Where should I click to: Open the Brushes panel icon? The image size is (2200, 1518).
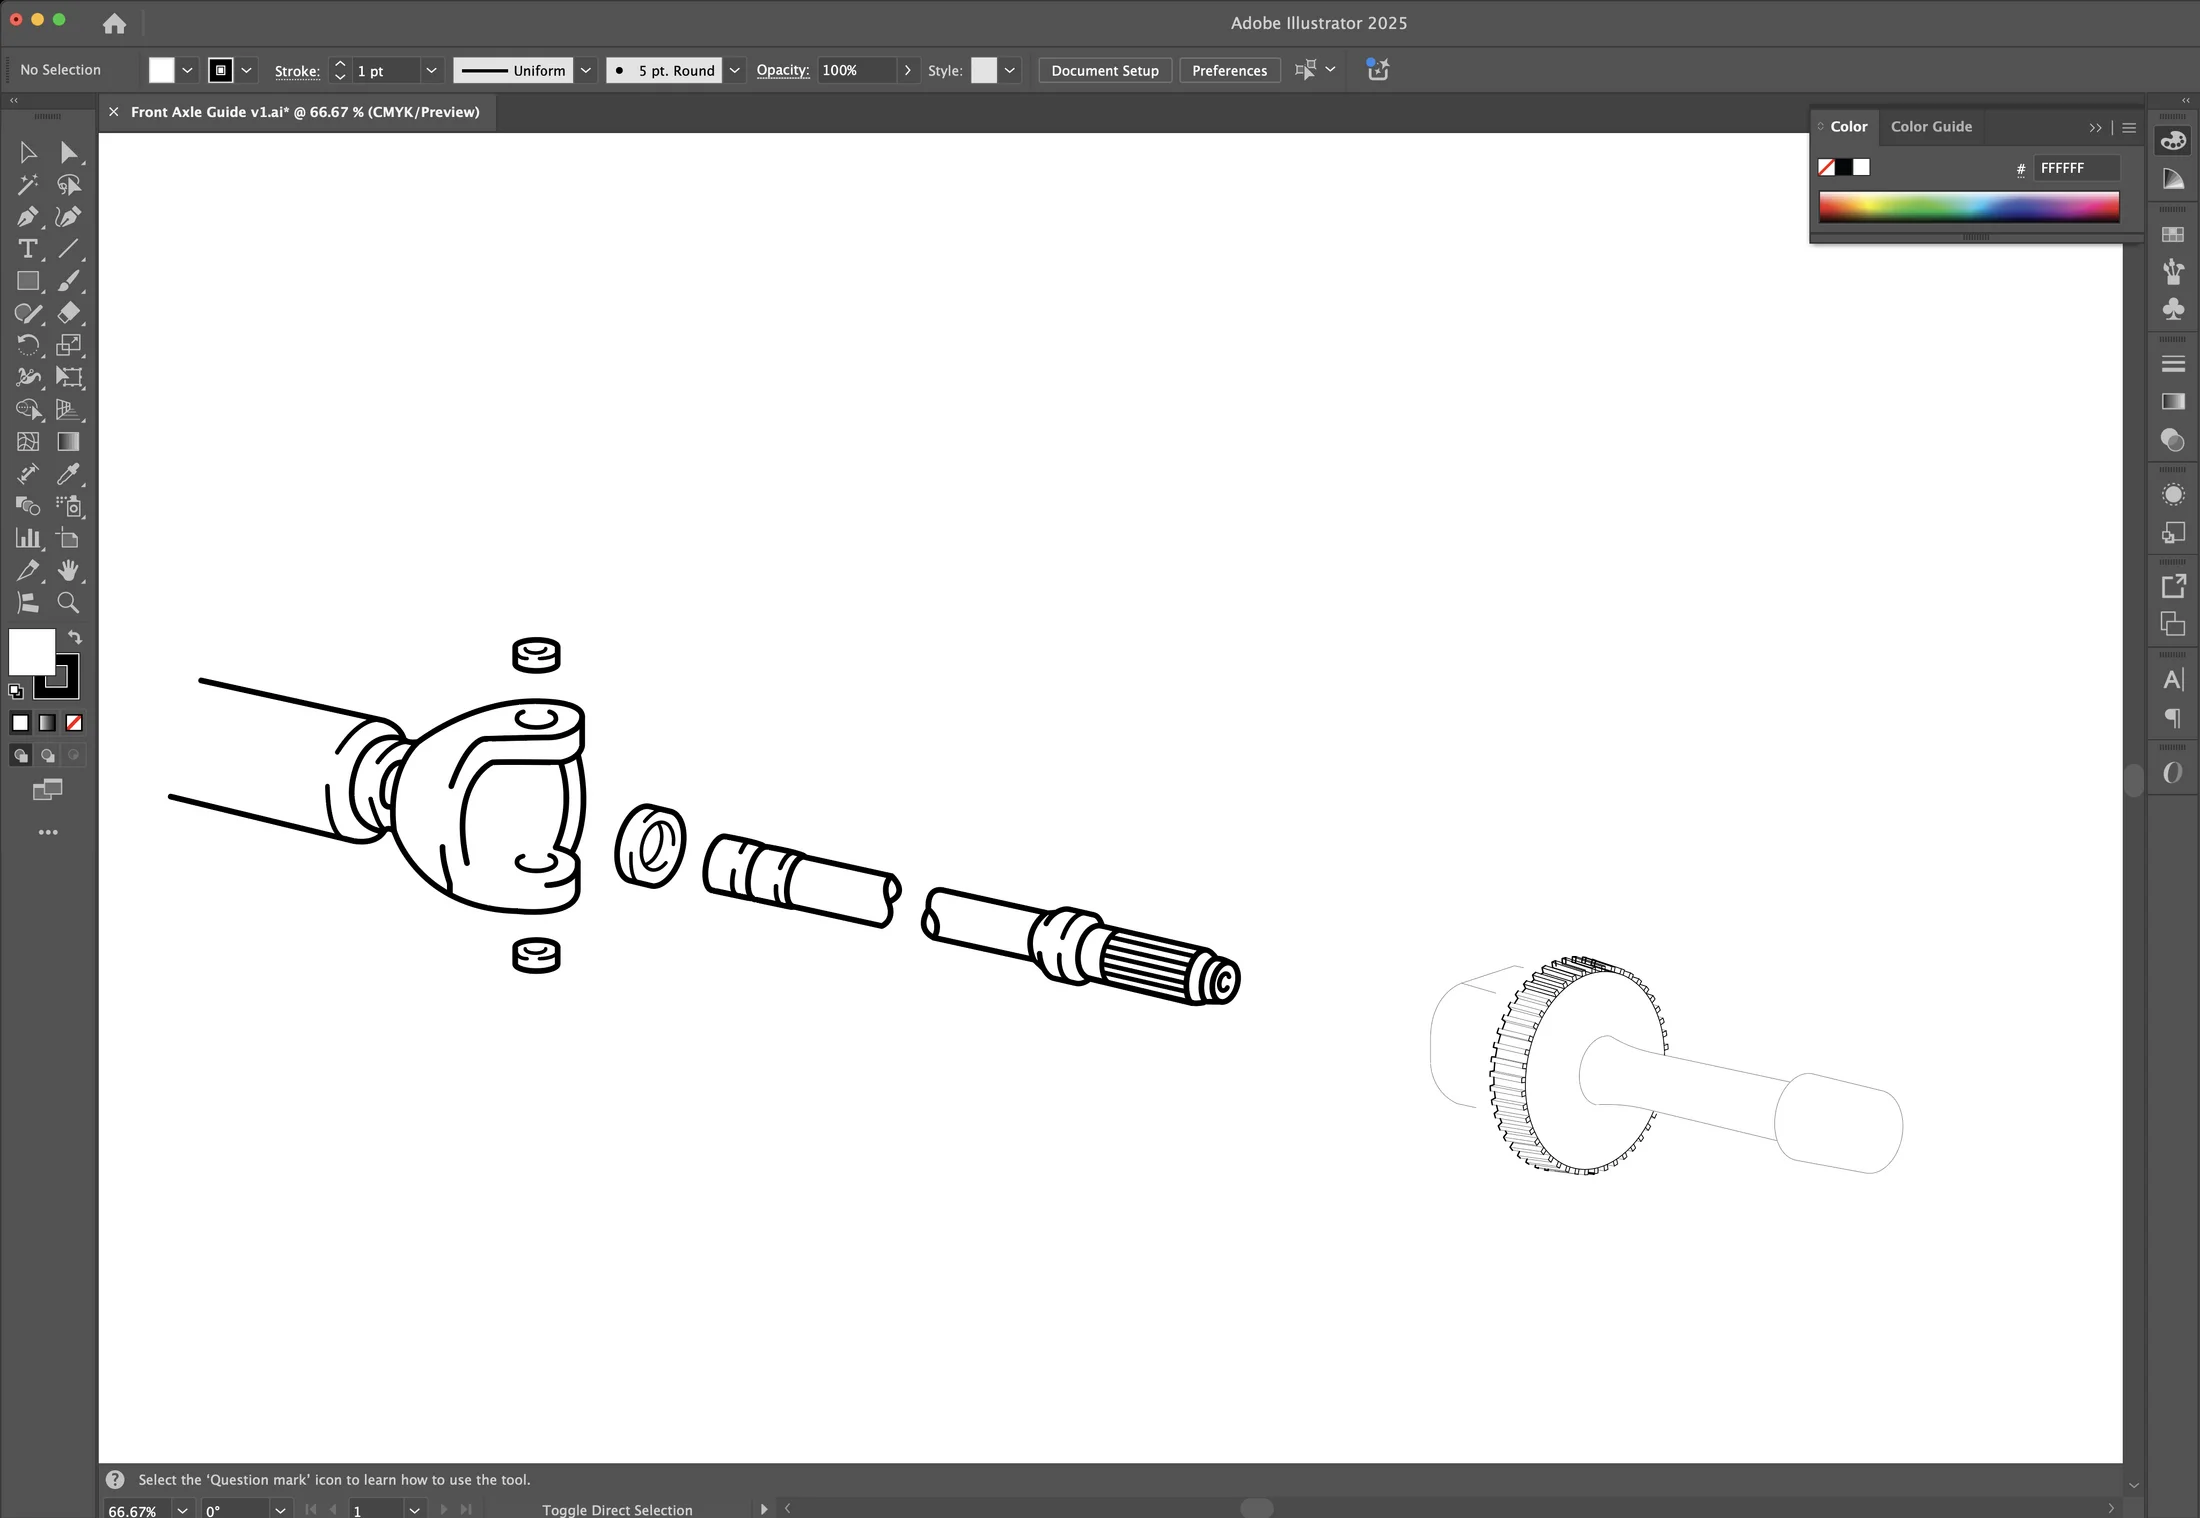pyautogui.click(x=2173, y=271)
